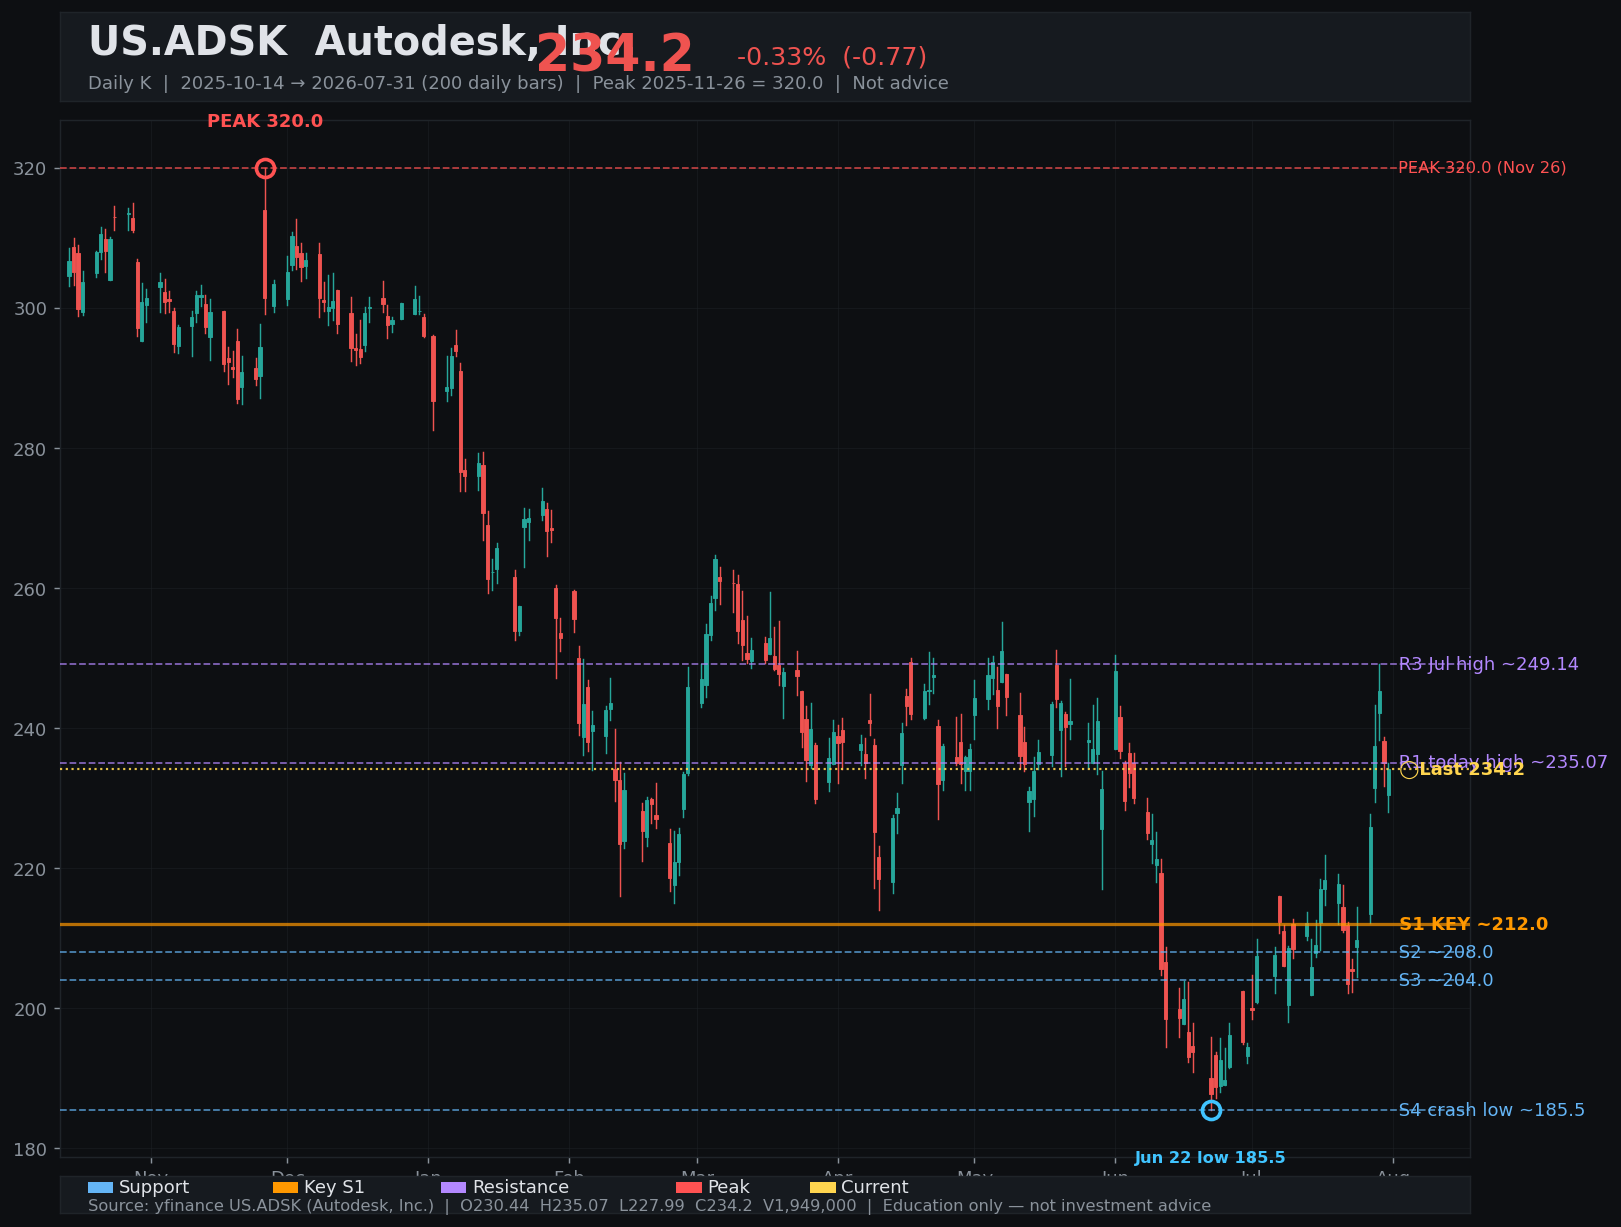Click the large 234.2 price in header
Screen dimensions: 1621x1227
click(615, 54)
